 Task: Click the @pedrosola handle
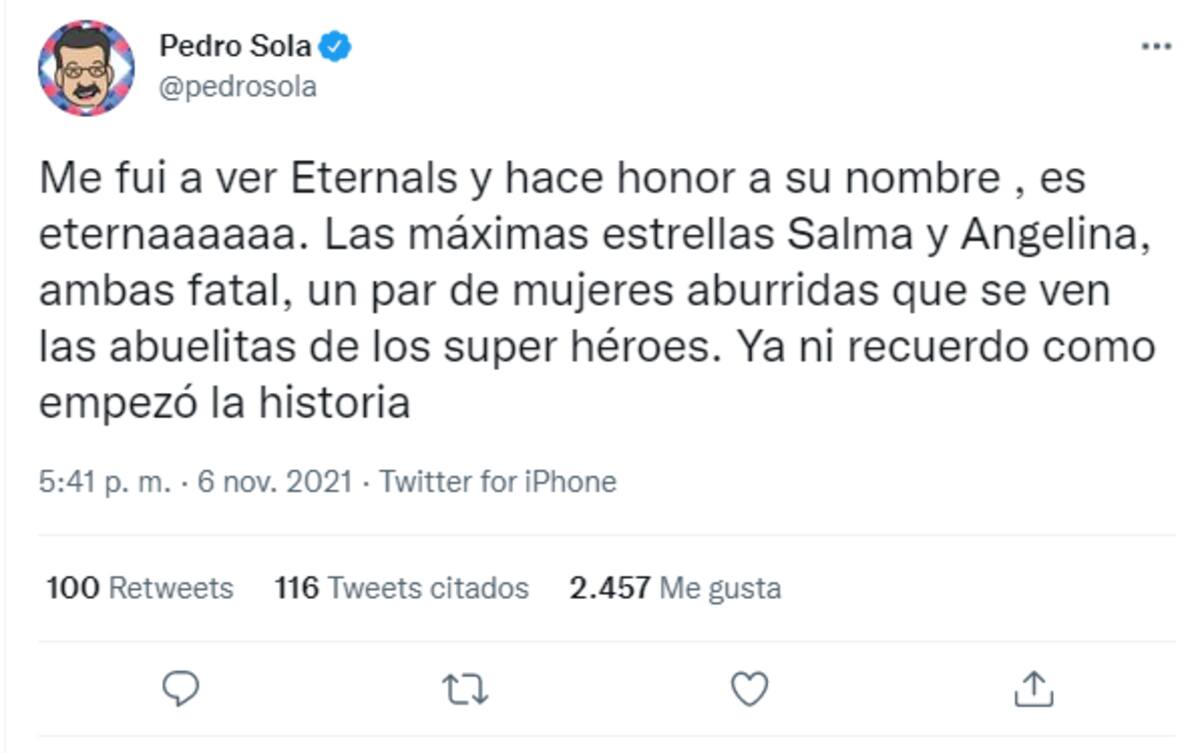click(x=238, y=87)
